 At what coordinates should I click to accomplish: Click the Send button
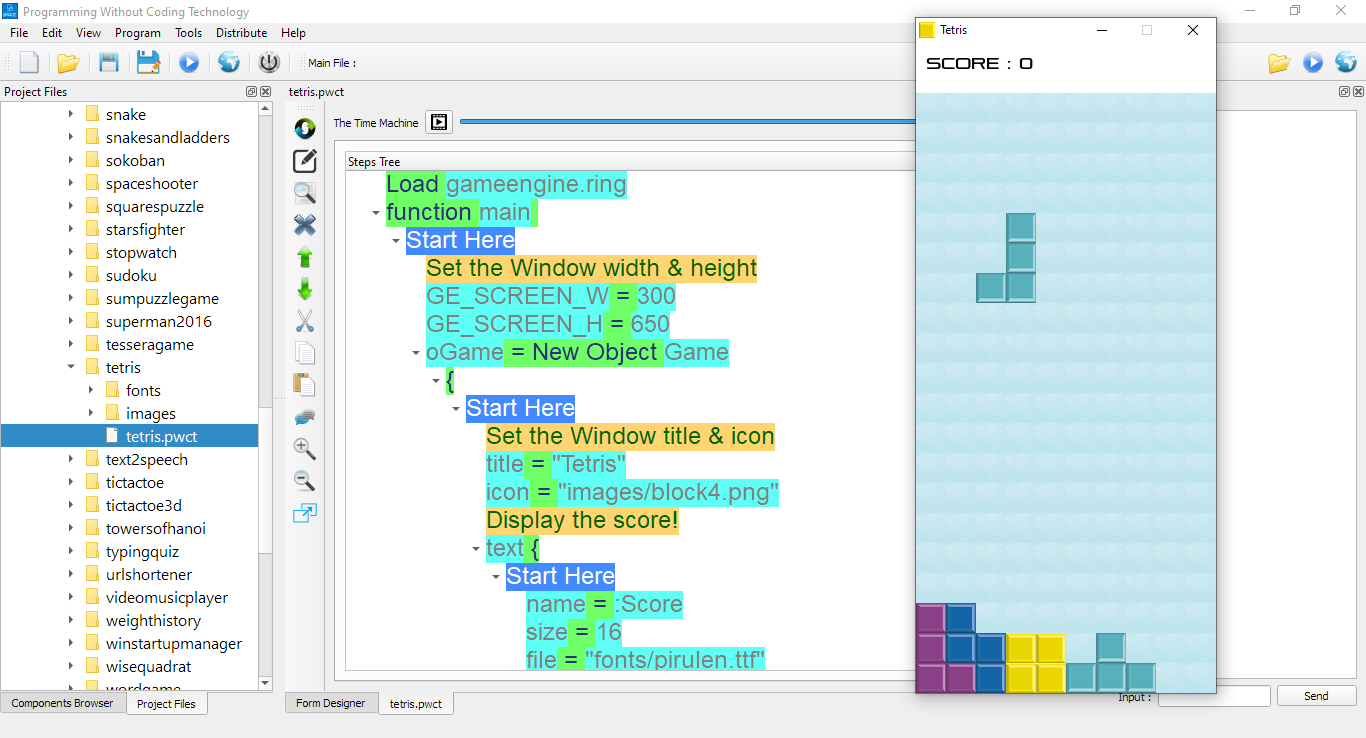click(1316, 696)
